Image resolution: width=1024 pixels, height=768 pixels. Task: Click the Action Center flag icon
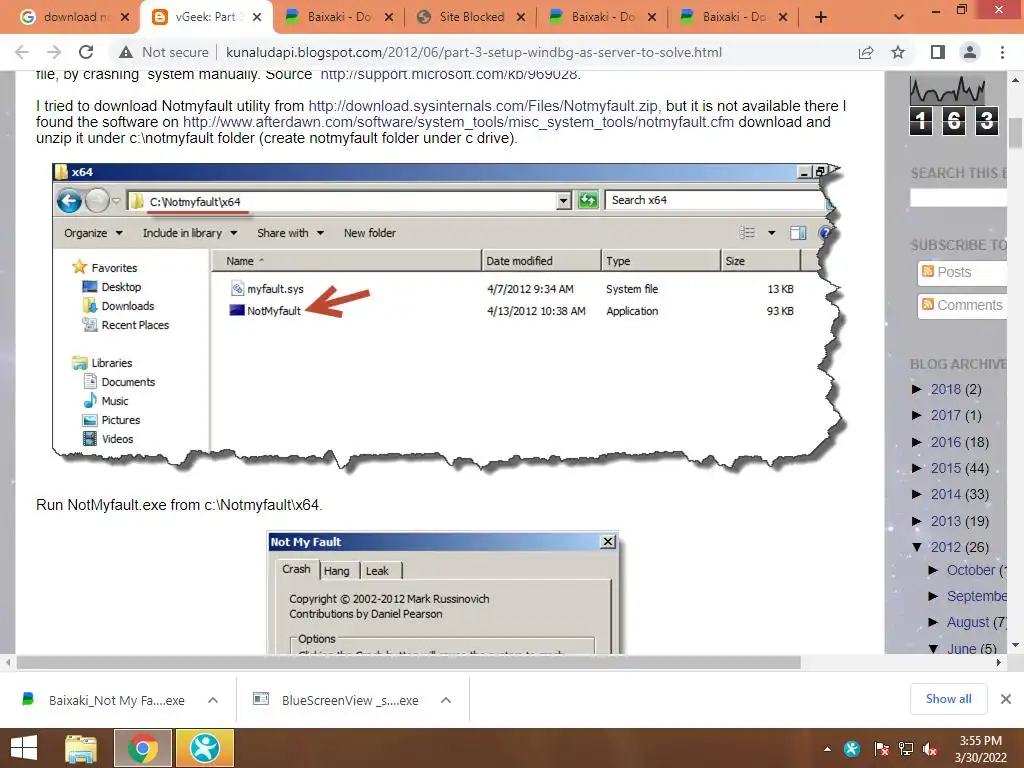click(x=880, y=749)
